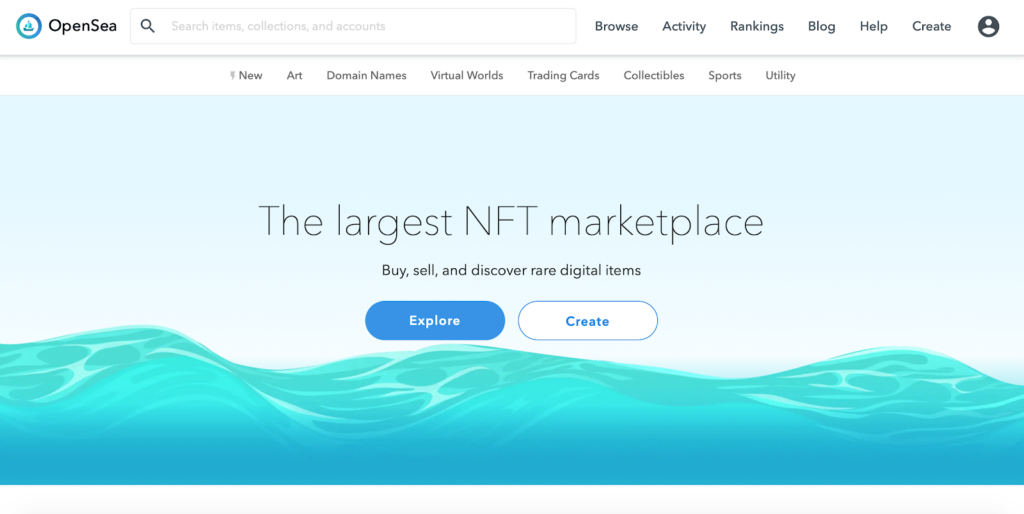This screenshot has width=1024, height=514.
Task: Click the magnifying glass search icon
Action: tap(148, 26)
